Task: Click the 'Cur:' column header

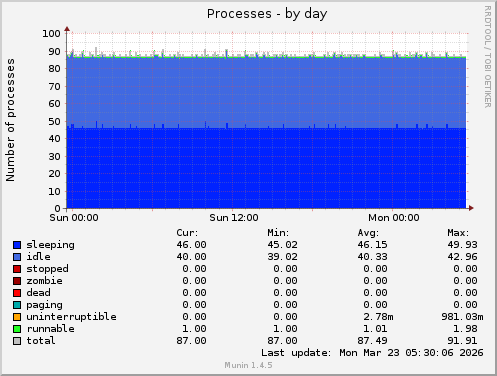Action: click(x=187, y=233)
